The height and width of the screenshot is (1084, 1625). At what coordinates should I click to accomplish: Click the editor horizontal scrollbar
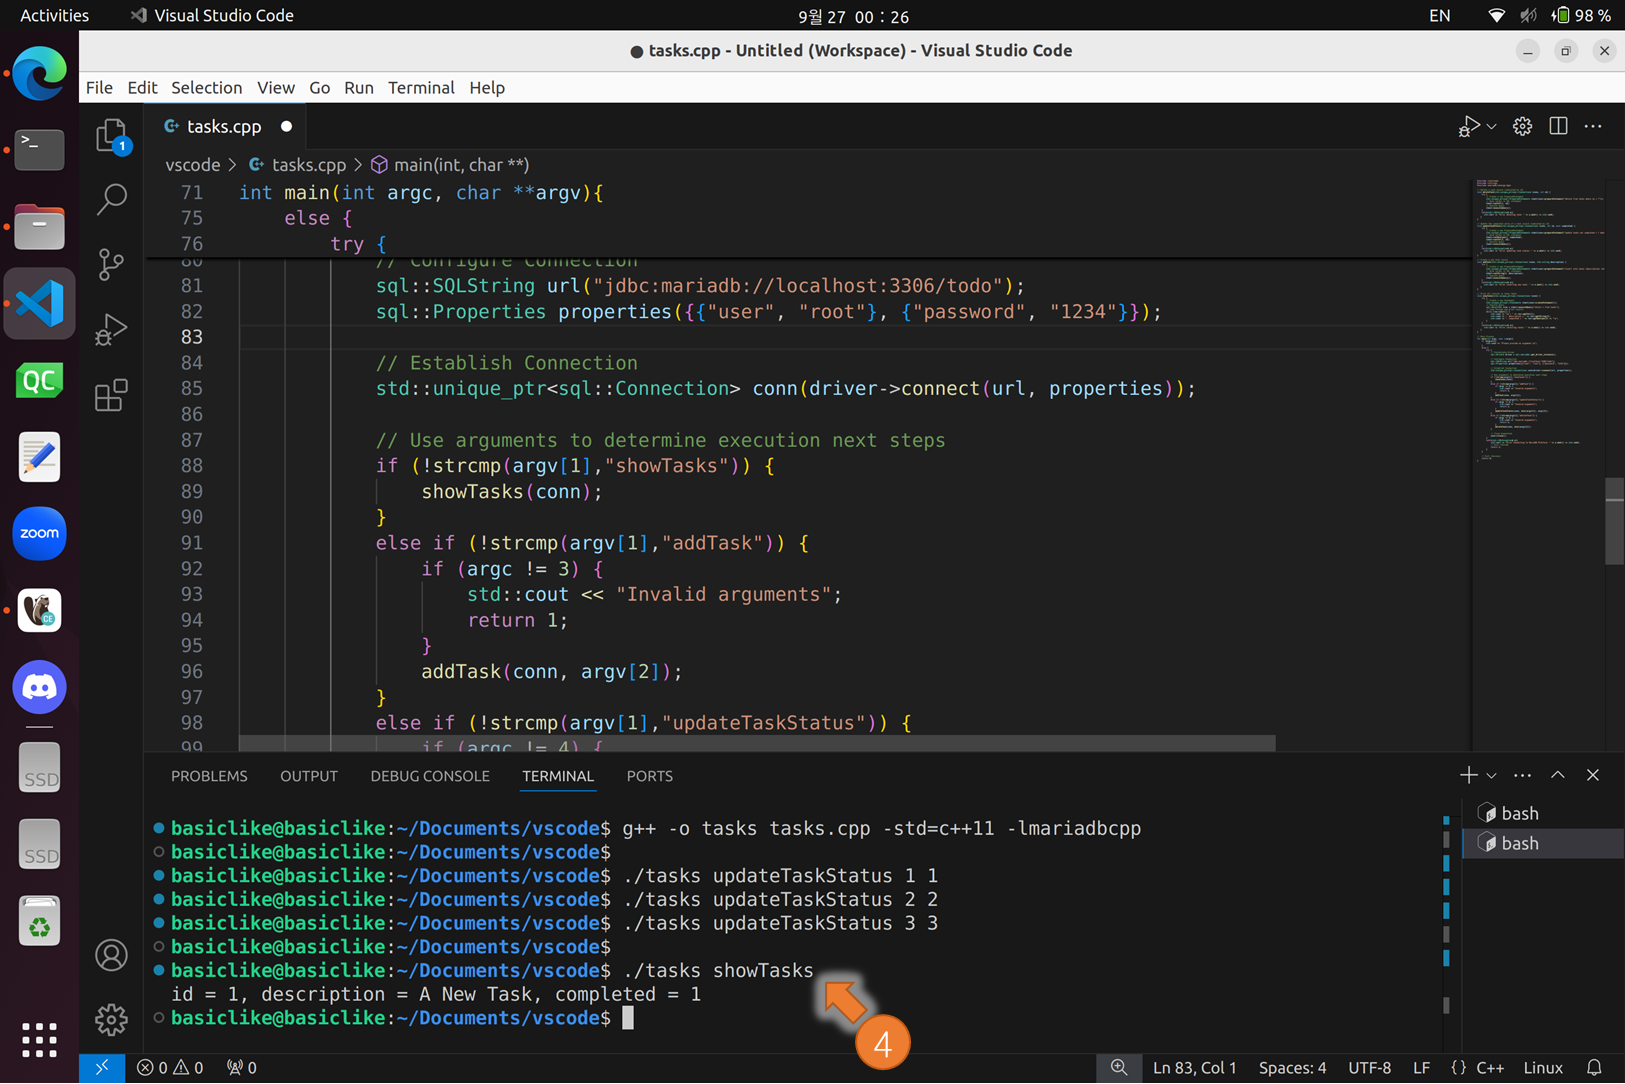point(757,743)
